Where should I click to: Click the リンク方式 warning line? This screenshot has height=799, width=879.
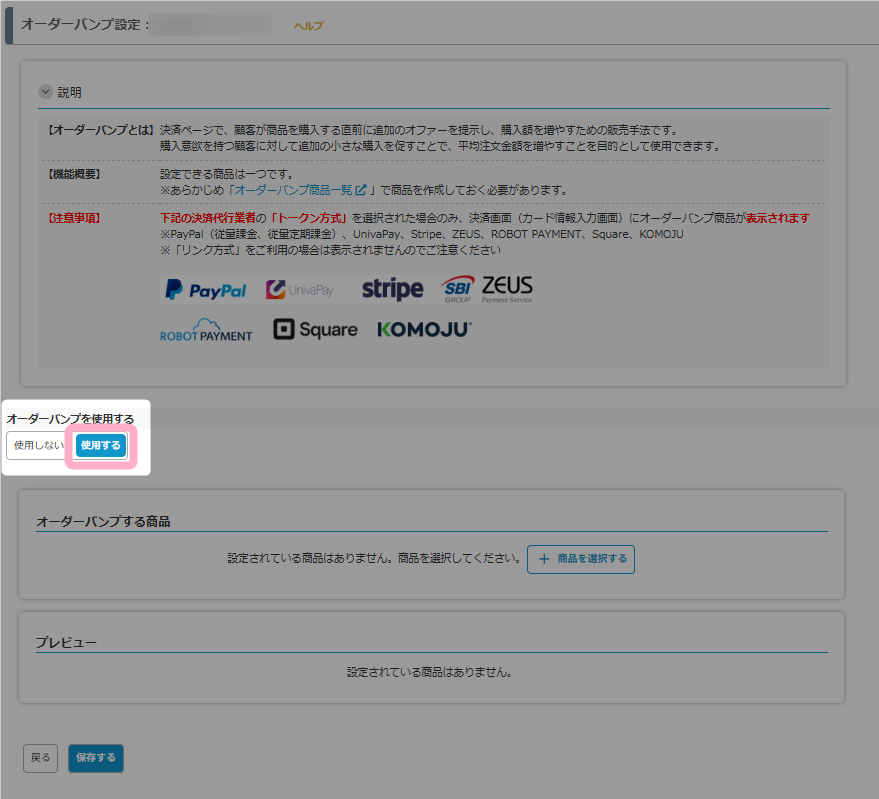click(x=330, y=250)
